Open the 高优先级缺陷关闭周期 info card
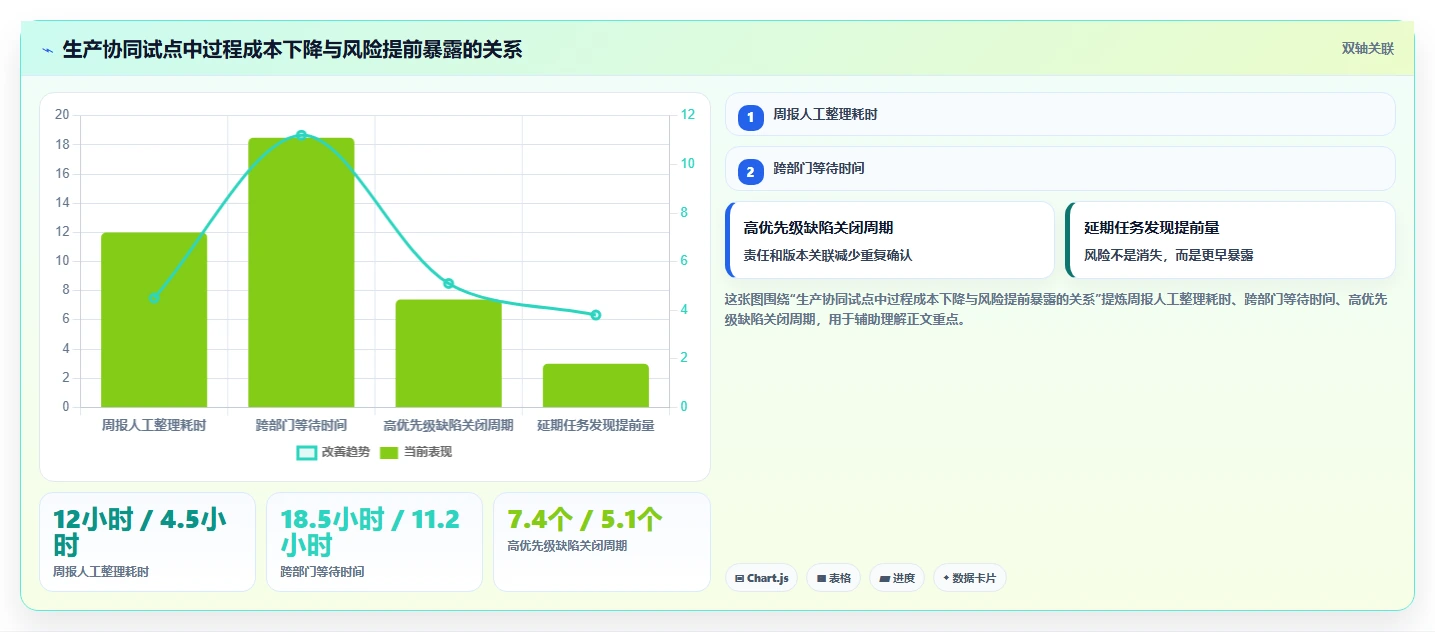Viewport: 1435px width, 632px height. 890,240
